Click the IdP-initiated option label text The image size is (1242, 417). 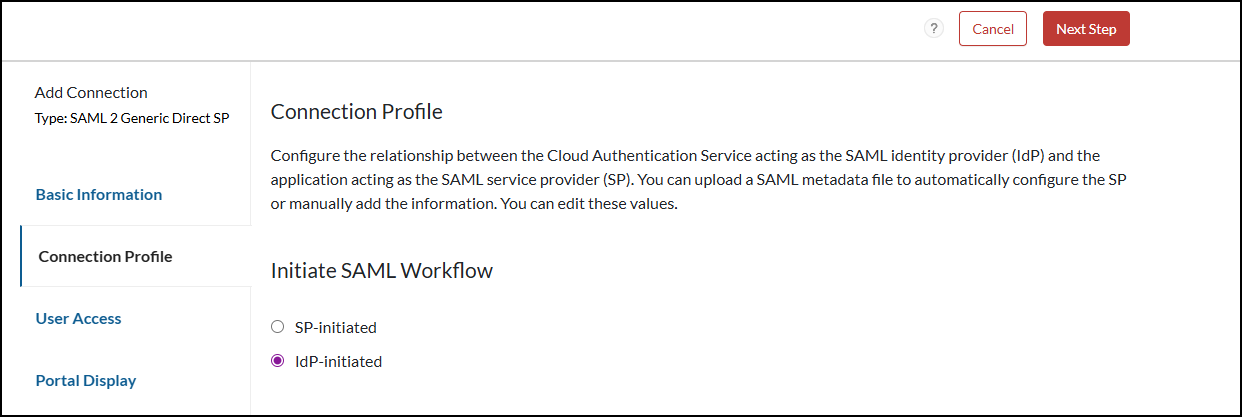338,361
